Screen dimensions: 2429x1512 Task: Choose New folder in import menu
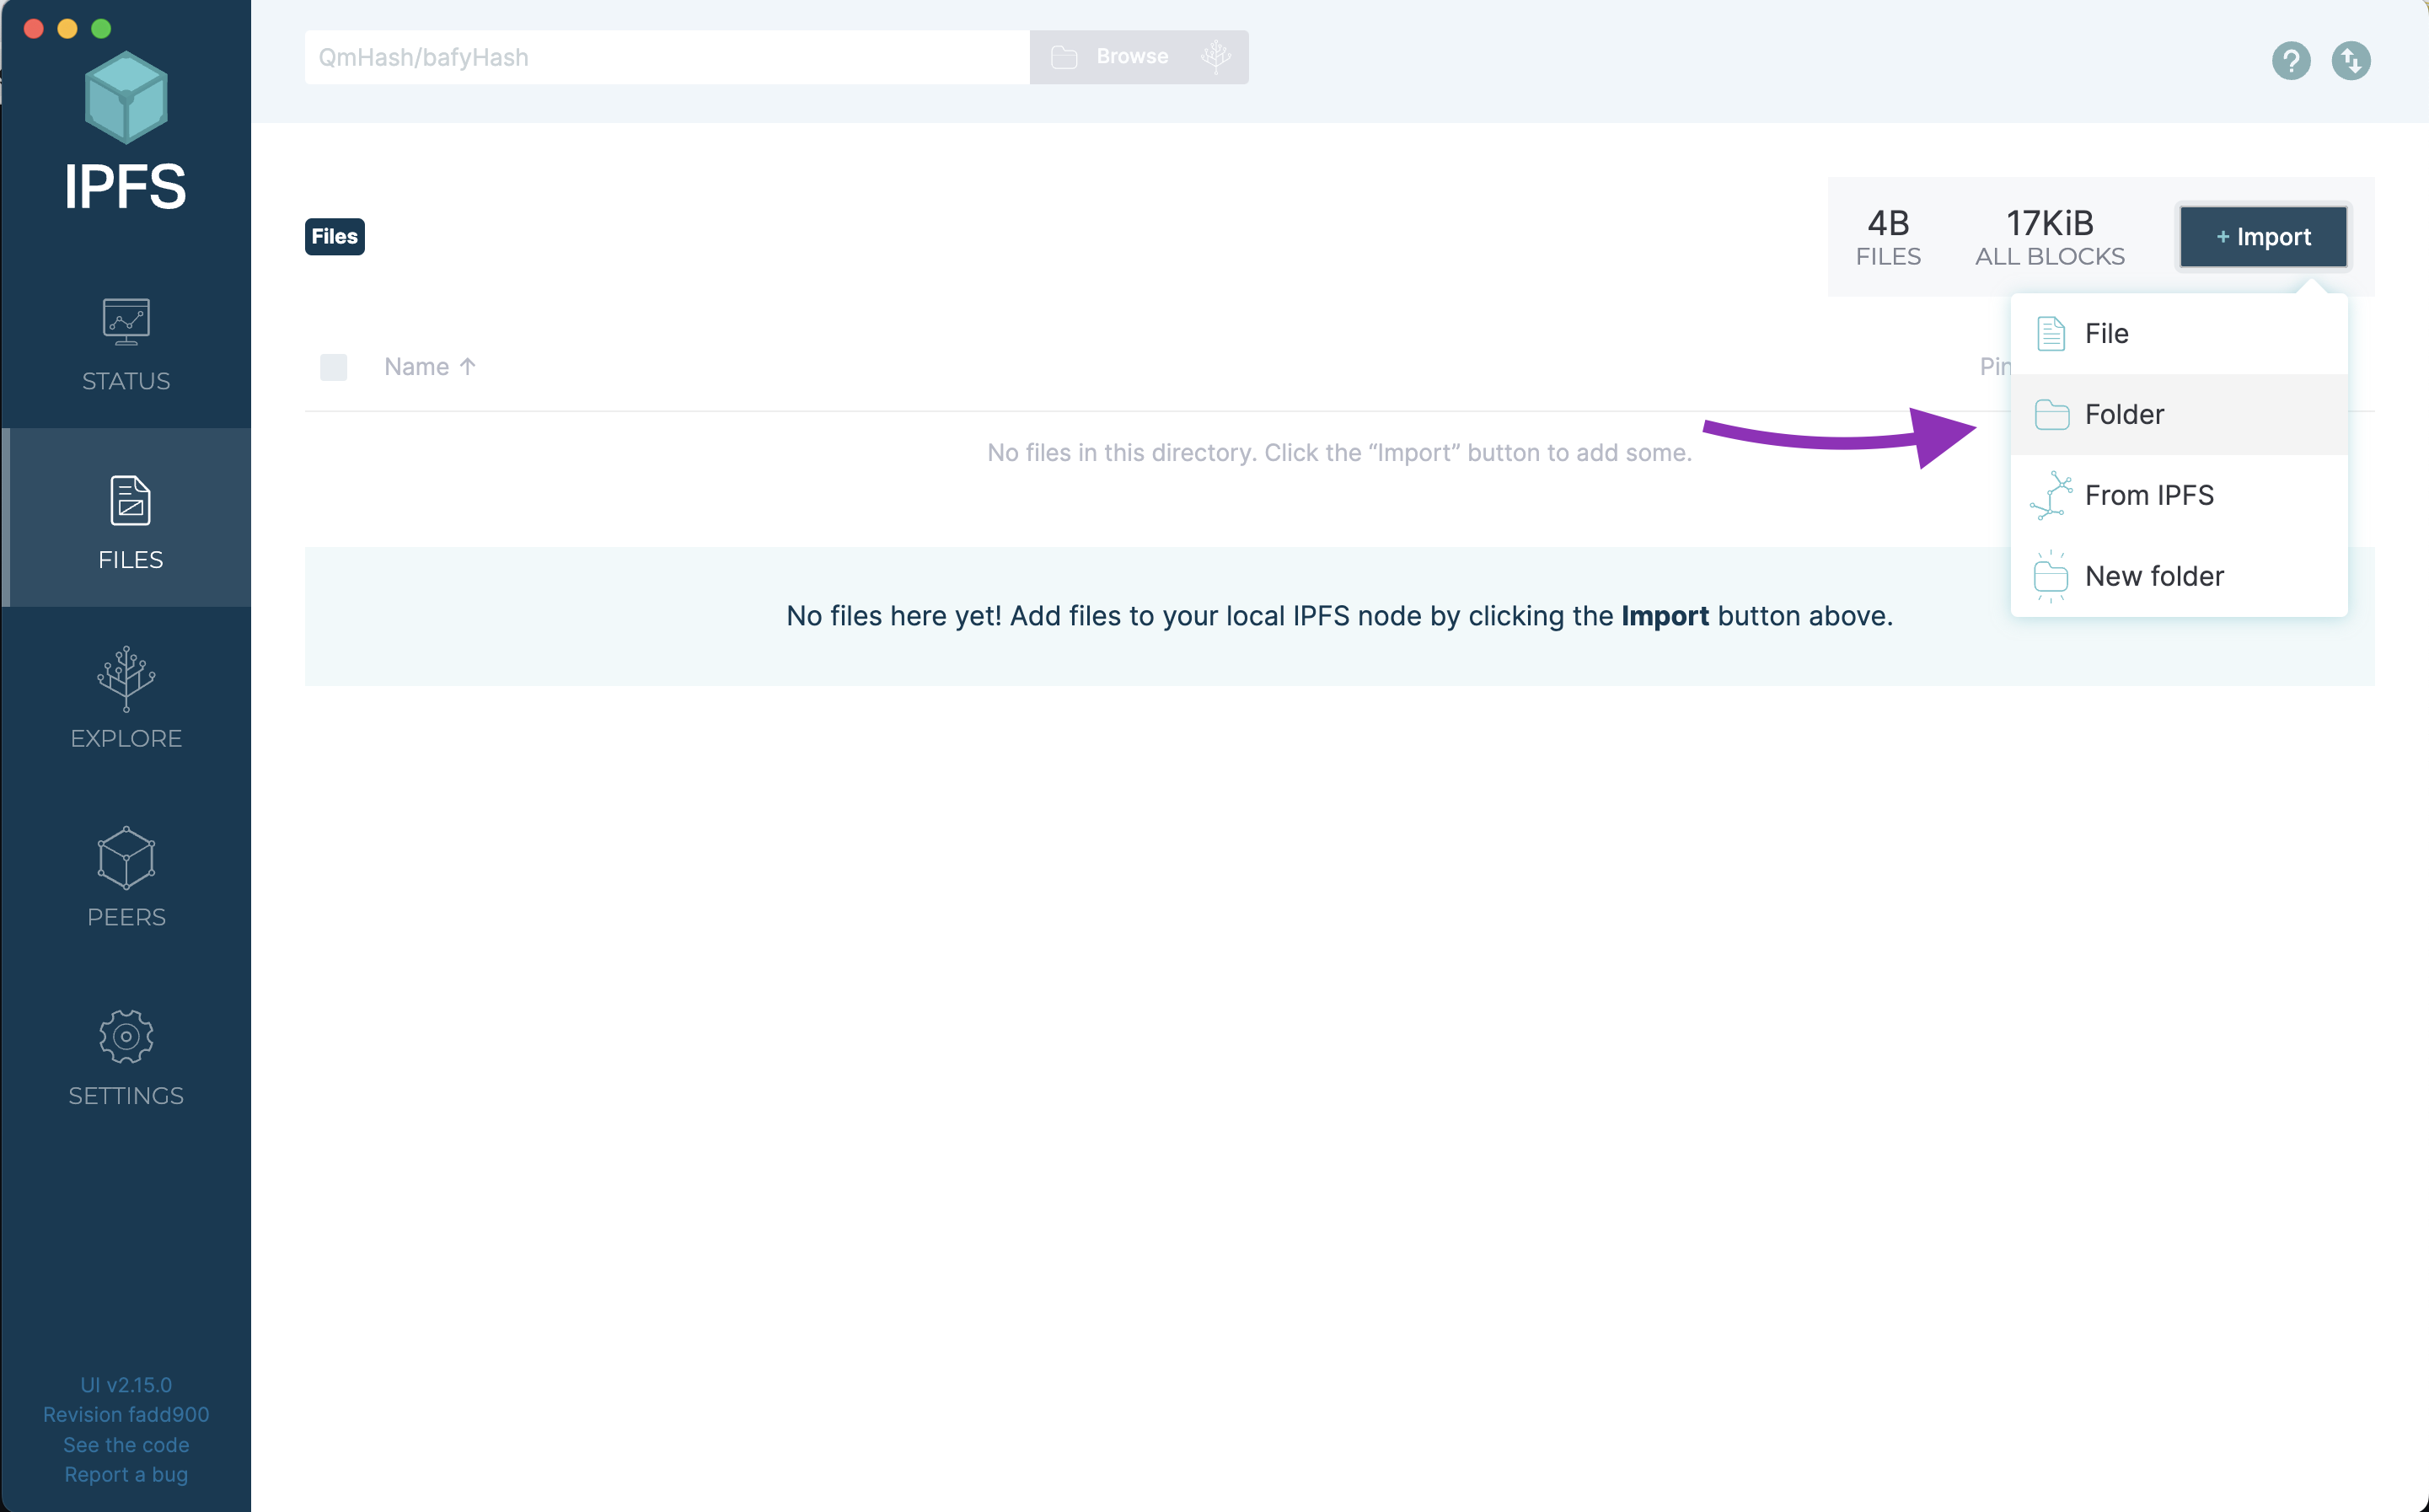pos(2179,576)
